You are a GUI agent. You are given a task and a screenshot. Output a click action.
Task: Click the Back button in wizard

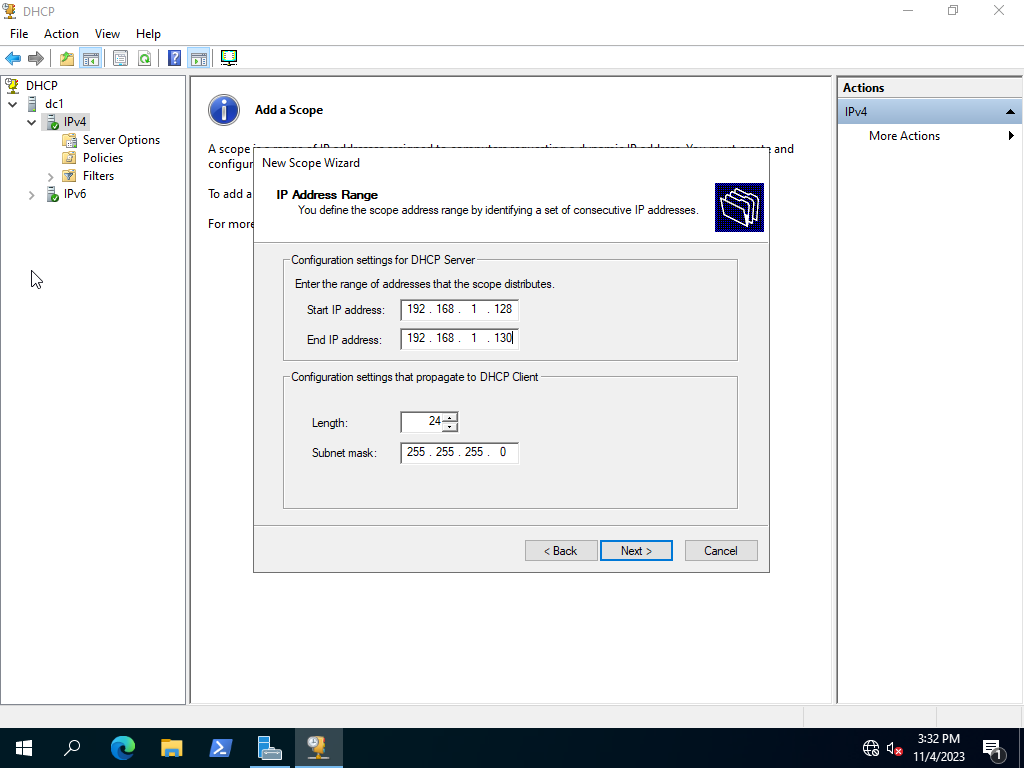point(561,551)
